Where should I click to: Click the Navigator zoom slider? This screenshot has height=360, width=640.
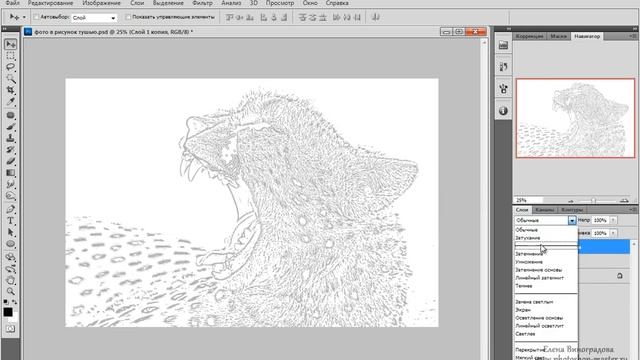pos(594,200)
